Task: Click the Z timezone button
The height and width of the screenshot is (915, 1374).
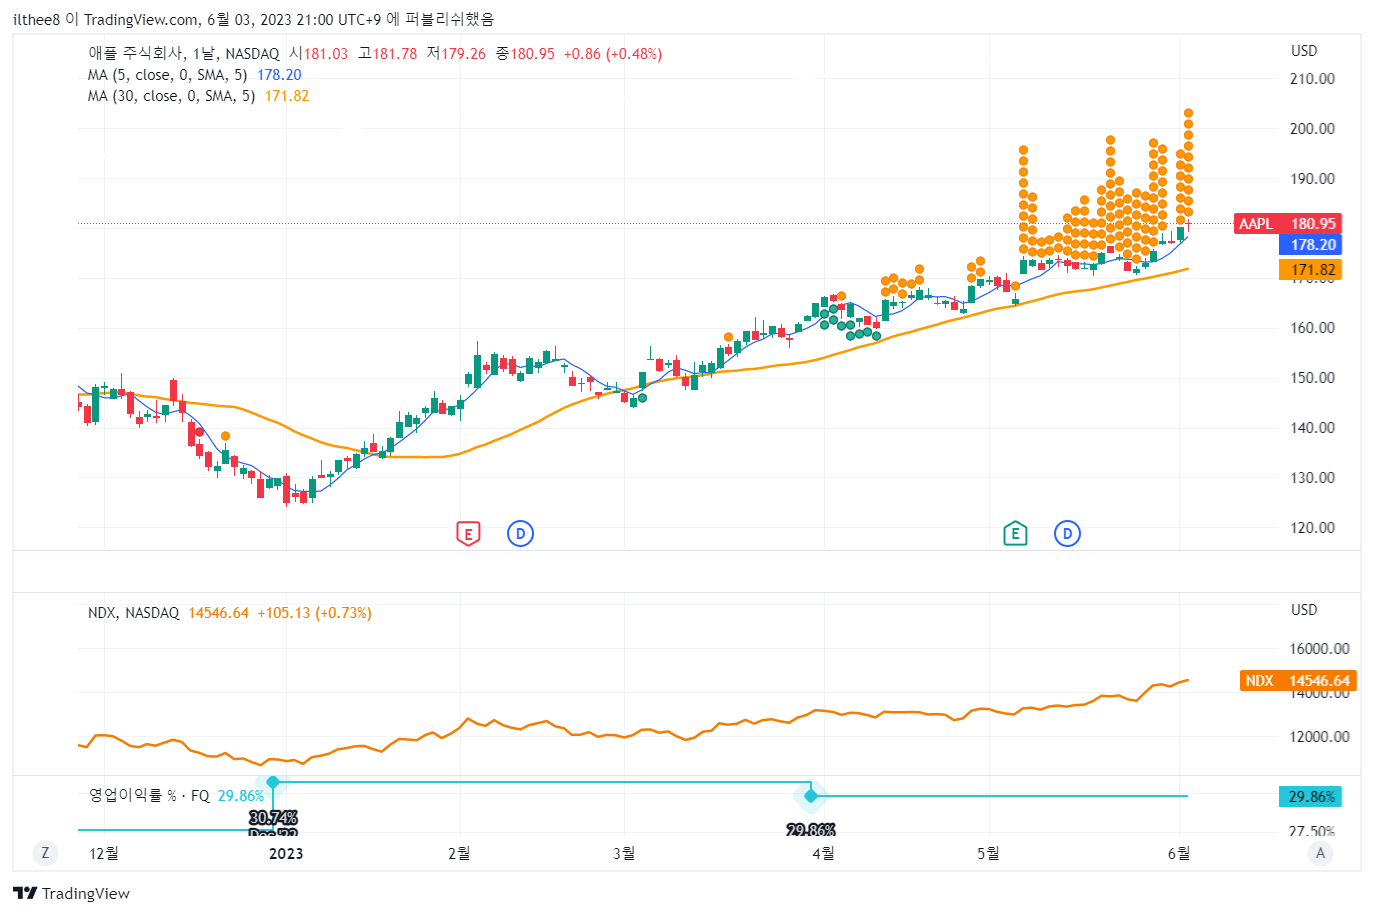Action: 45,853
